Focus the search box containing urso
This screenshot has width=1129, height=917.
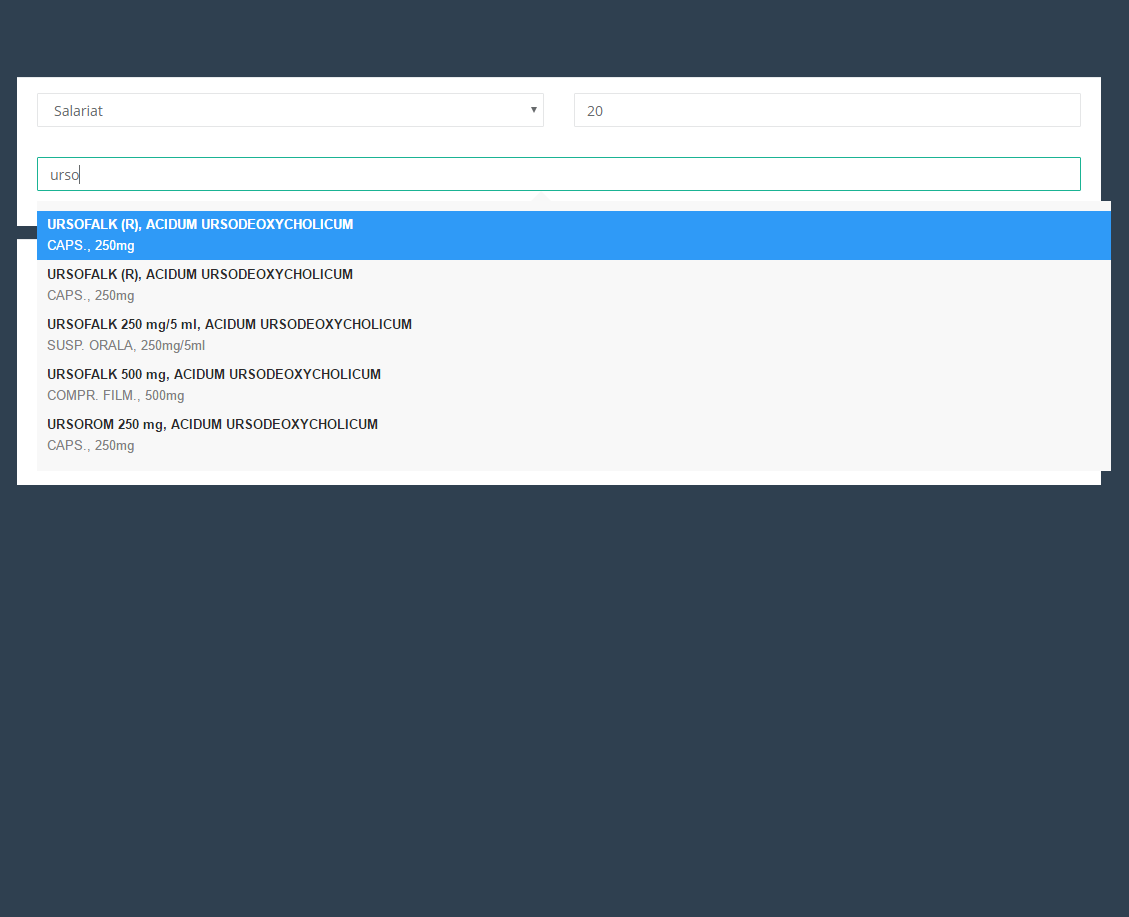[x=559, y=174]
